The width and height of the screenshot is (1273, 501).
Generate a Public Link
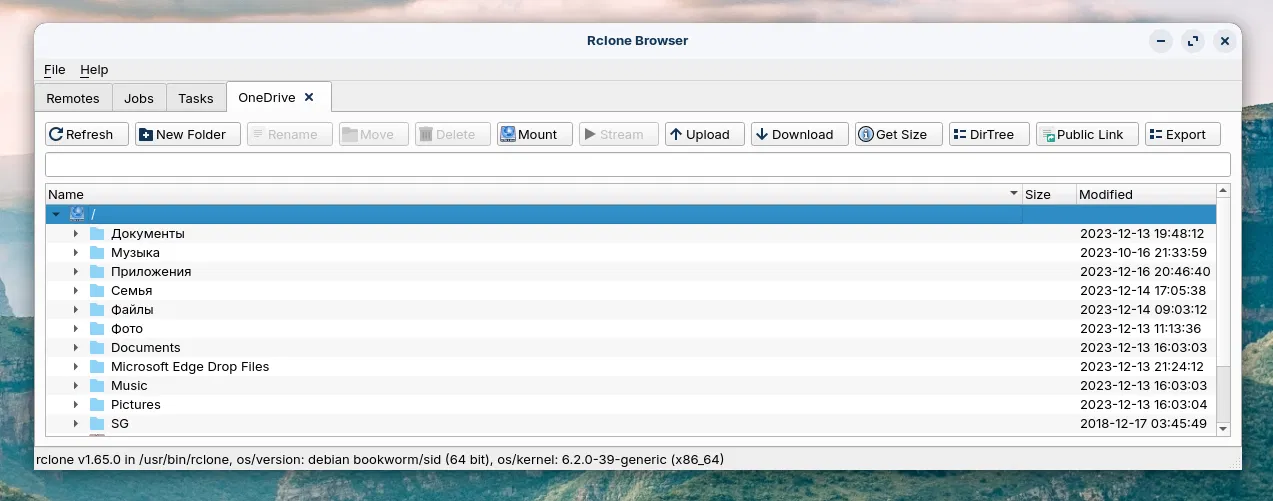coord(1087,134)
